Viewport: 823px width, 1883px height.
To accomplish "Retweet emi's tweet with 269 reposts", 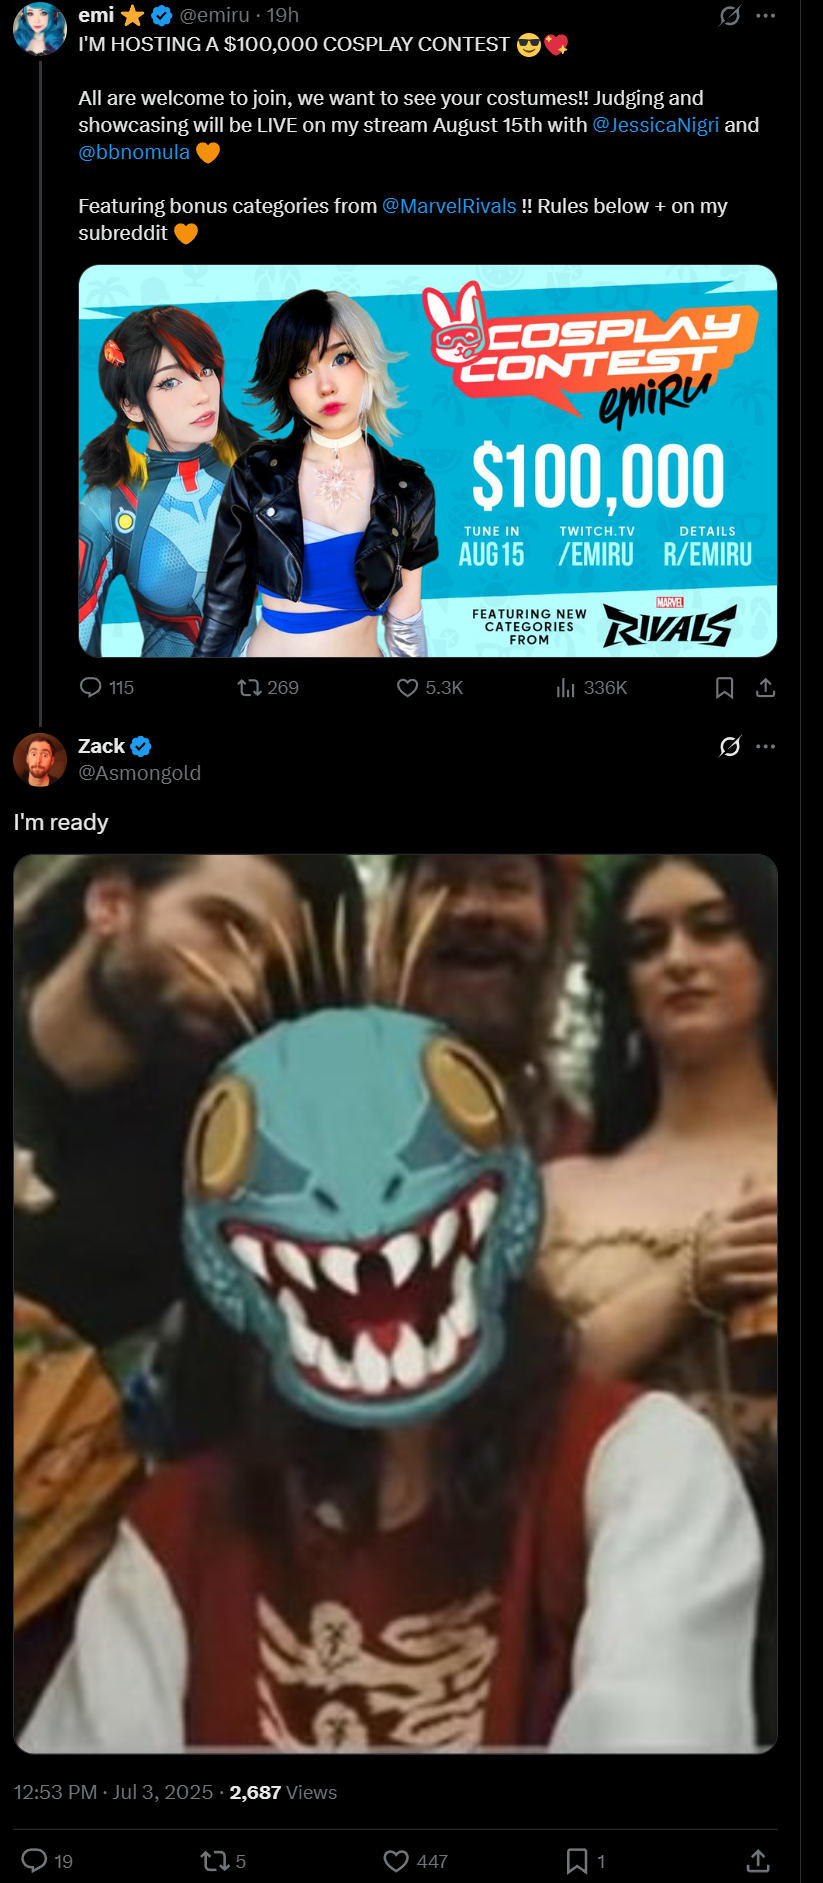I will pyautogui.click(x=249, y=687).
